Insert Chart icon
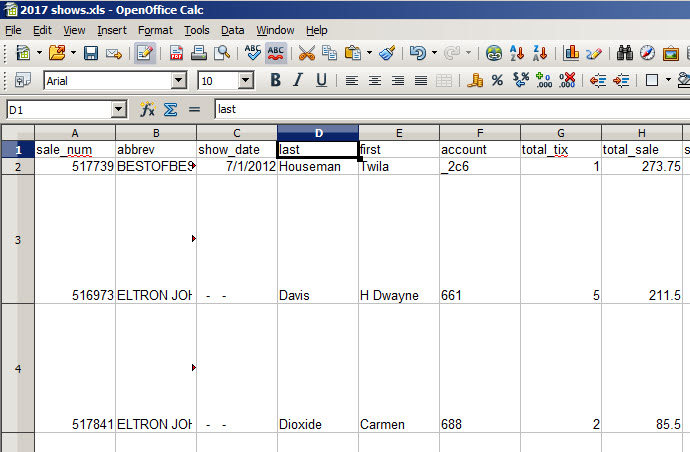Image resolution: width=690 pixels, height=452 pixels. [x=571, y=53]
